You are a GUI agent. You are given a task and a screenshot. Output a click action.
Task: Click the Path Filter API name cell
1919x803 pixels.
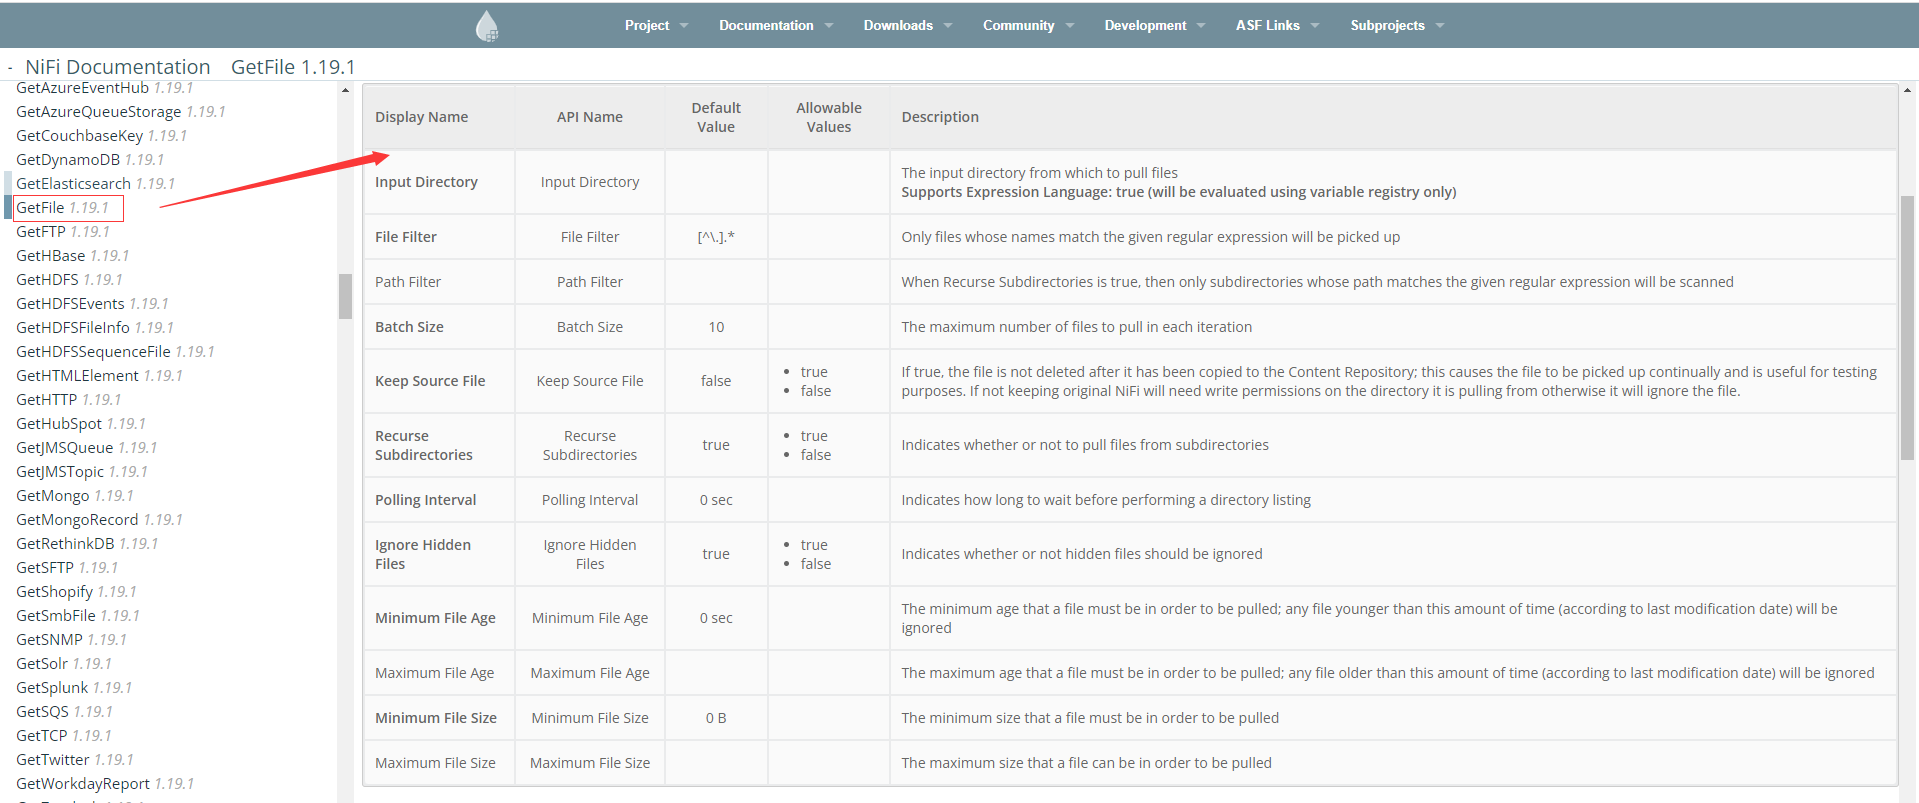pos(590,282)
